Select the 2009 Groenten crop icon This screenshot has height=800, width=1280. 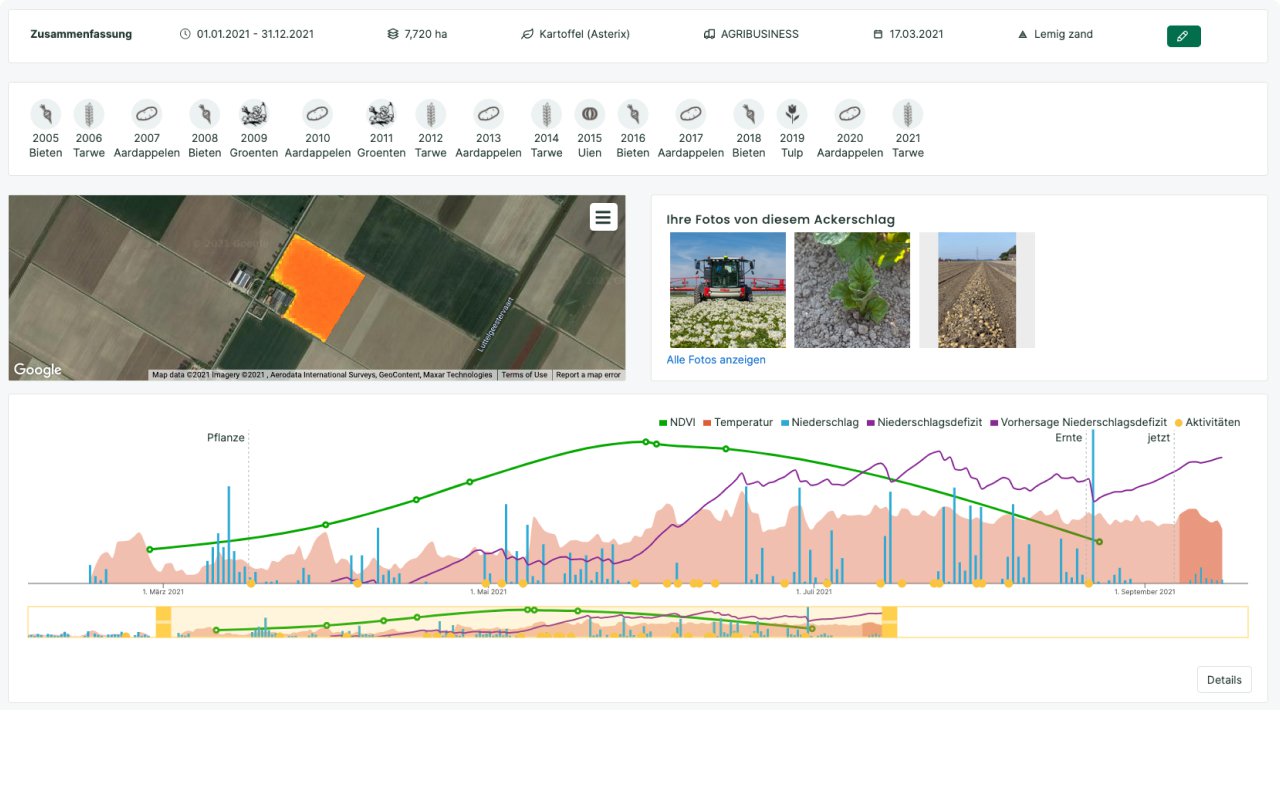254,115
